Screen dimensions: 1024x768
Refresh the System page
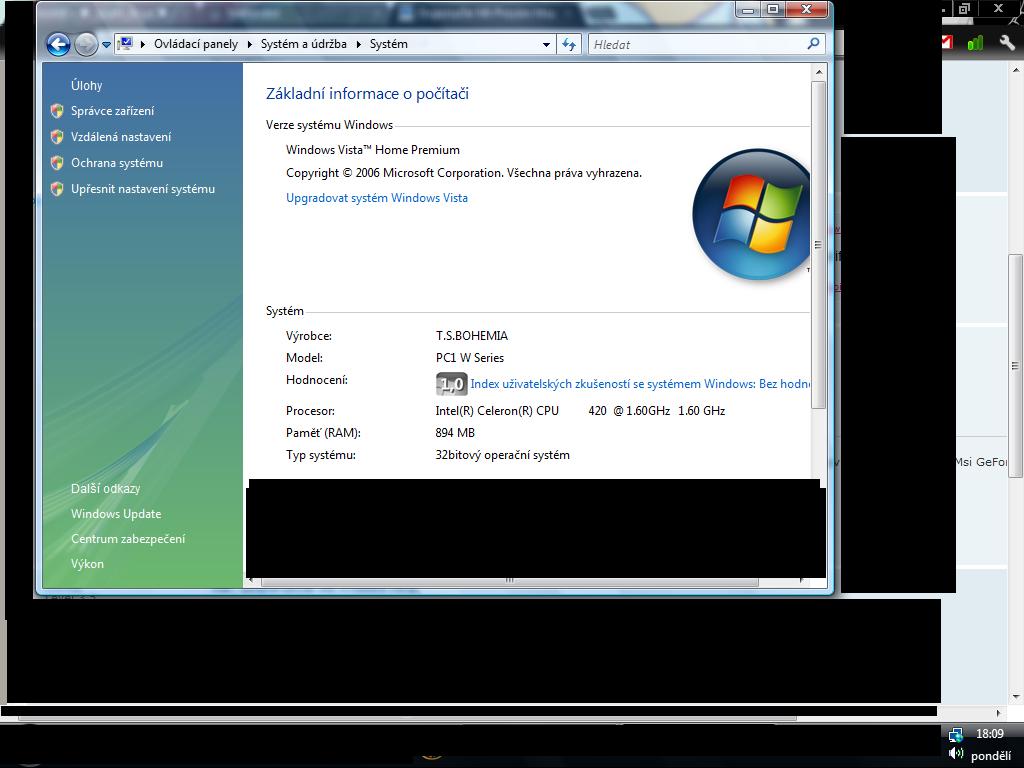(x=569, y=44)
